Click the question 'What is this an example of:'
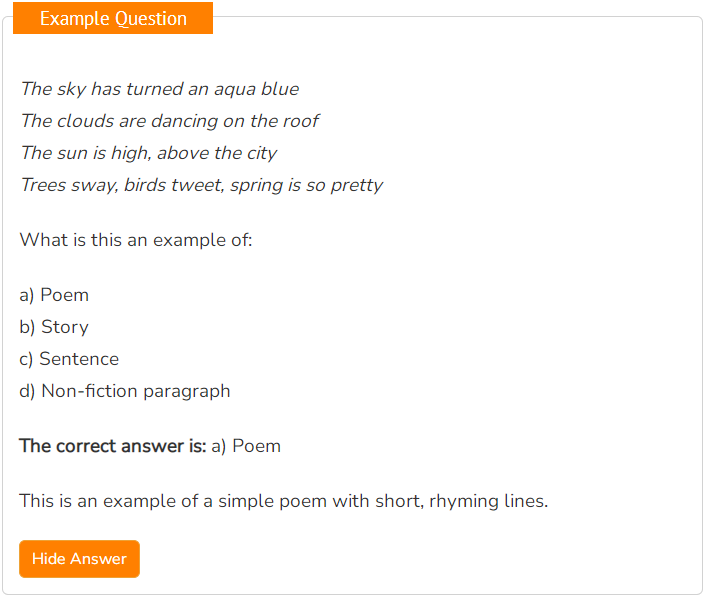Viewport: 705px width, 597px height. 136,240
